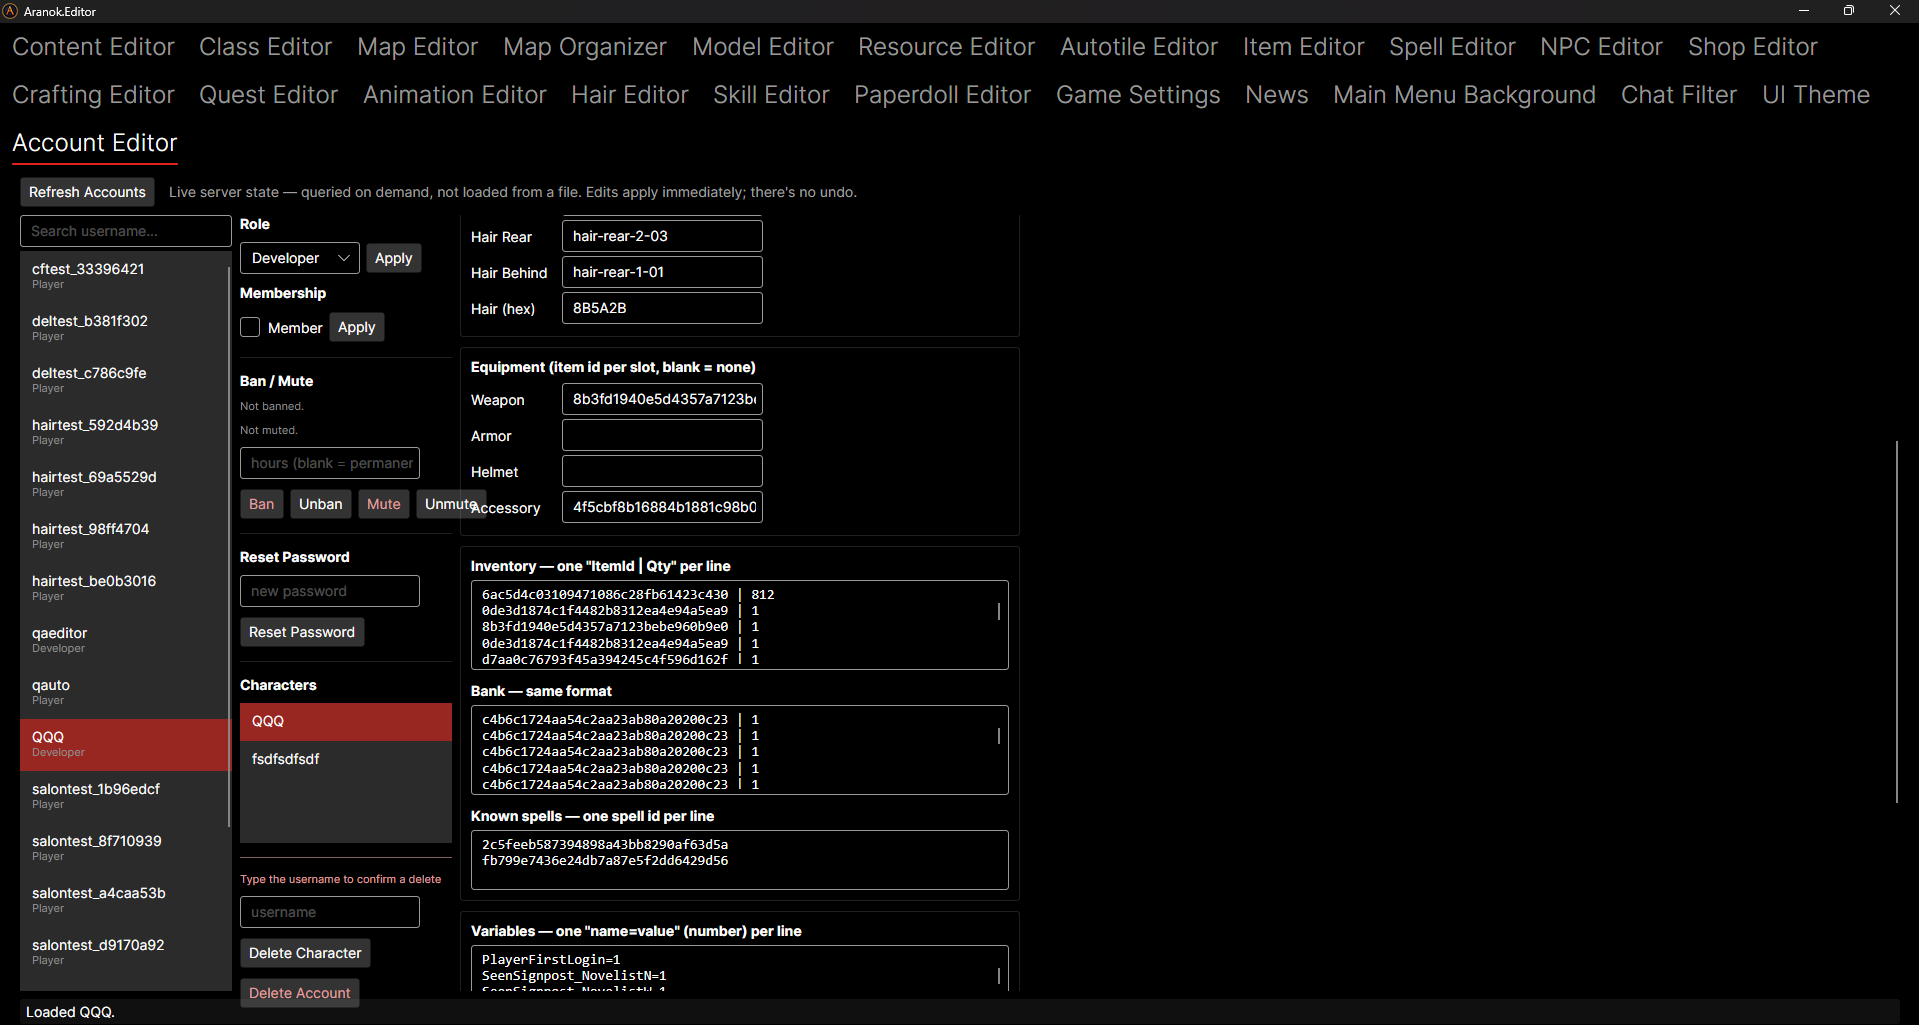
Task: Apply the selected role
Action: pyautogui.click(x=393, y=258)
